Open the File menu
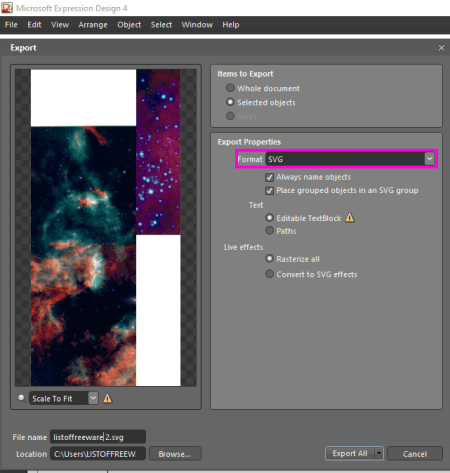Screen dimensions: 450x473 tap(11, 25)
